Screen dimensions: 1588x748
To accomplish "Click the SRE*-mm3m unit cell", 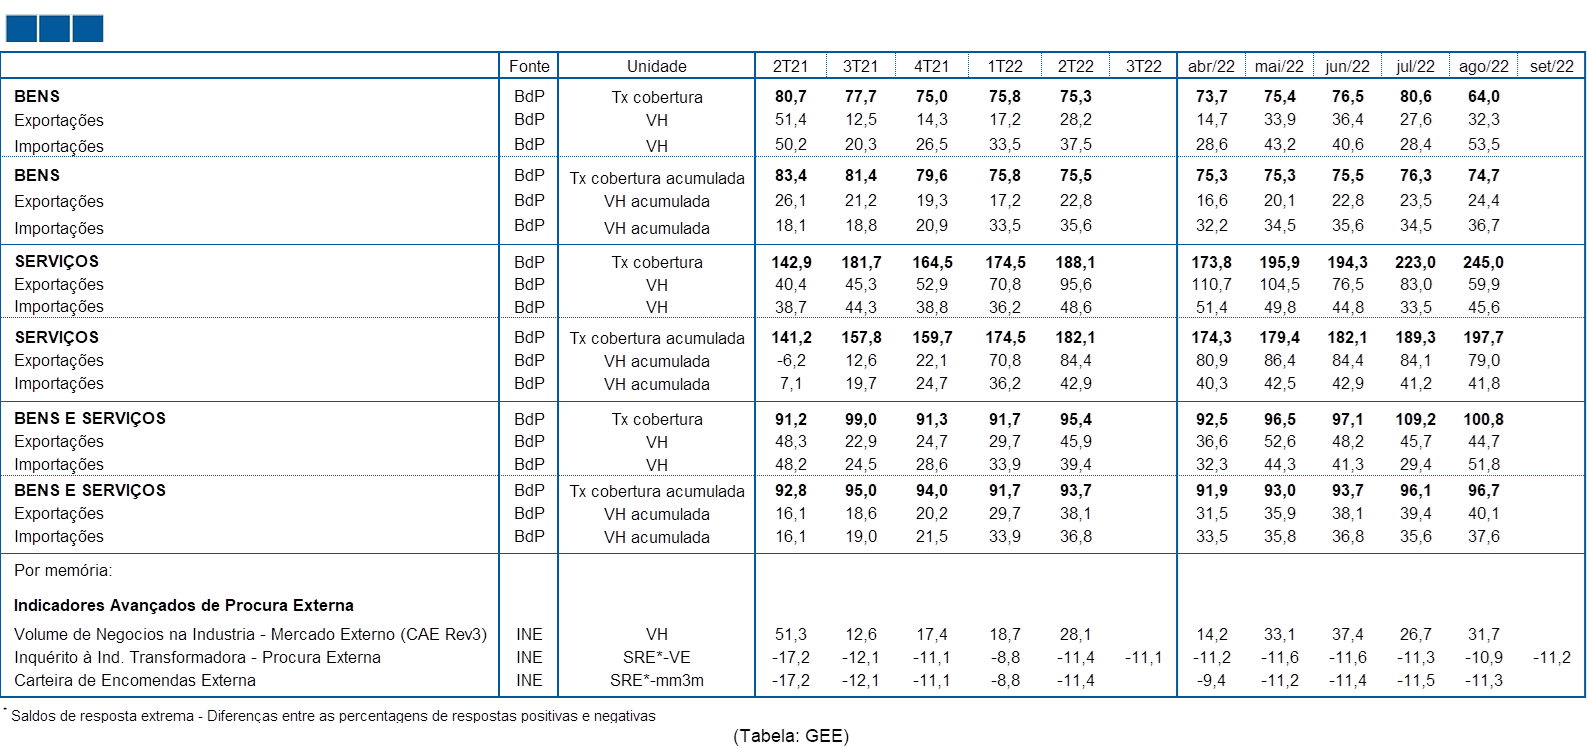I will point(657,680).
